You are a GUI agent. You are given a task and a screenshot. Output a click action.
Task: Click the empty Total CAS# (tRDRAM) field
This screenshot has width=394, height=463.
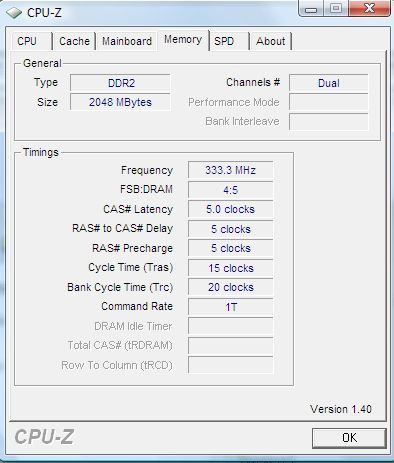click(x=231, y=346)
